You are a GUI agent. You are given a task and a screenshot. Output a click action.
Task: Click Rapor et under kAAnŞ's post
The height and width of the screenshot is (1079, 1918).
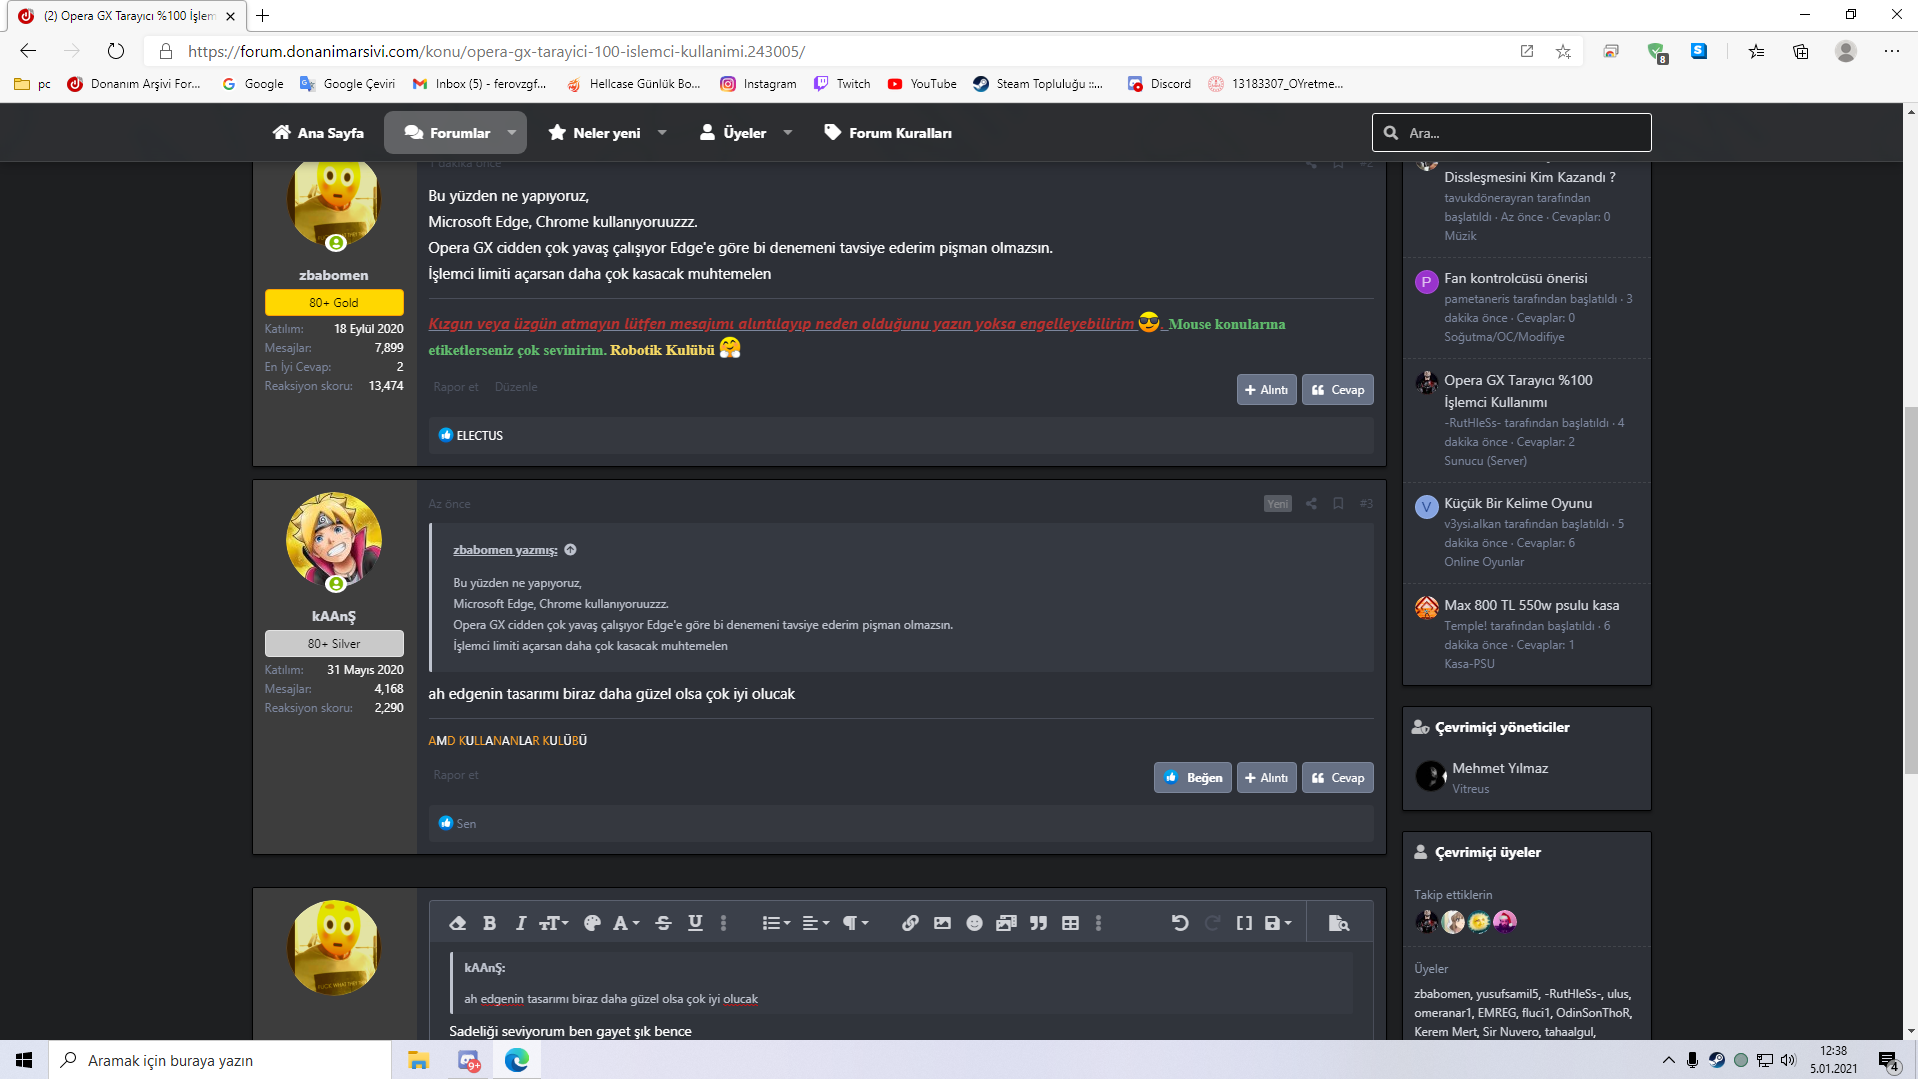pos(456,775)
